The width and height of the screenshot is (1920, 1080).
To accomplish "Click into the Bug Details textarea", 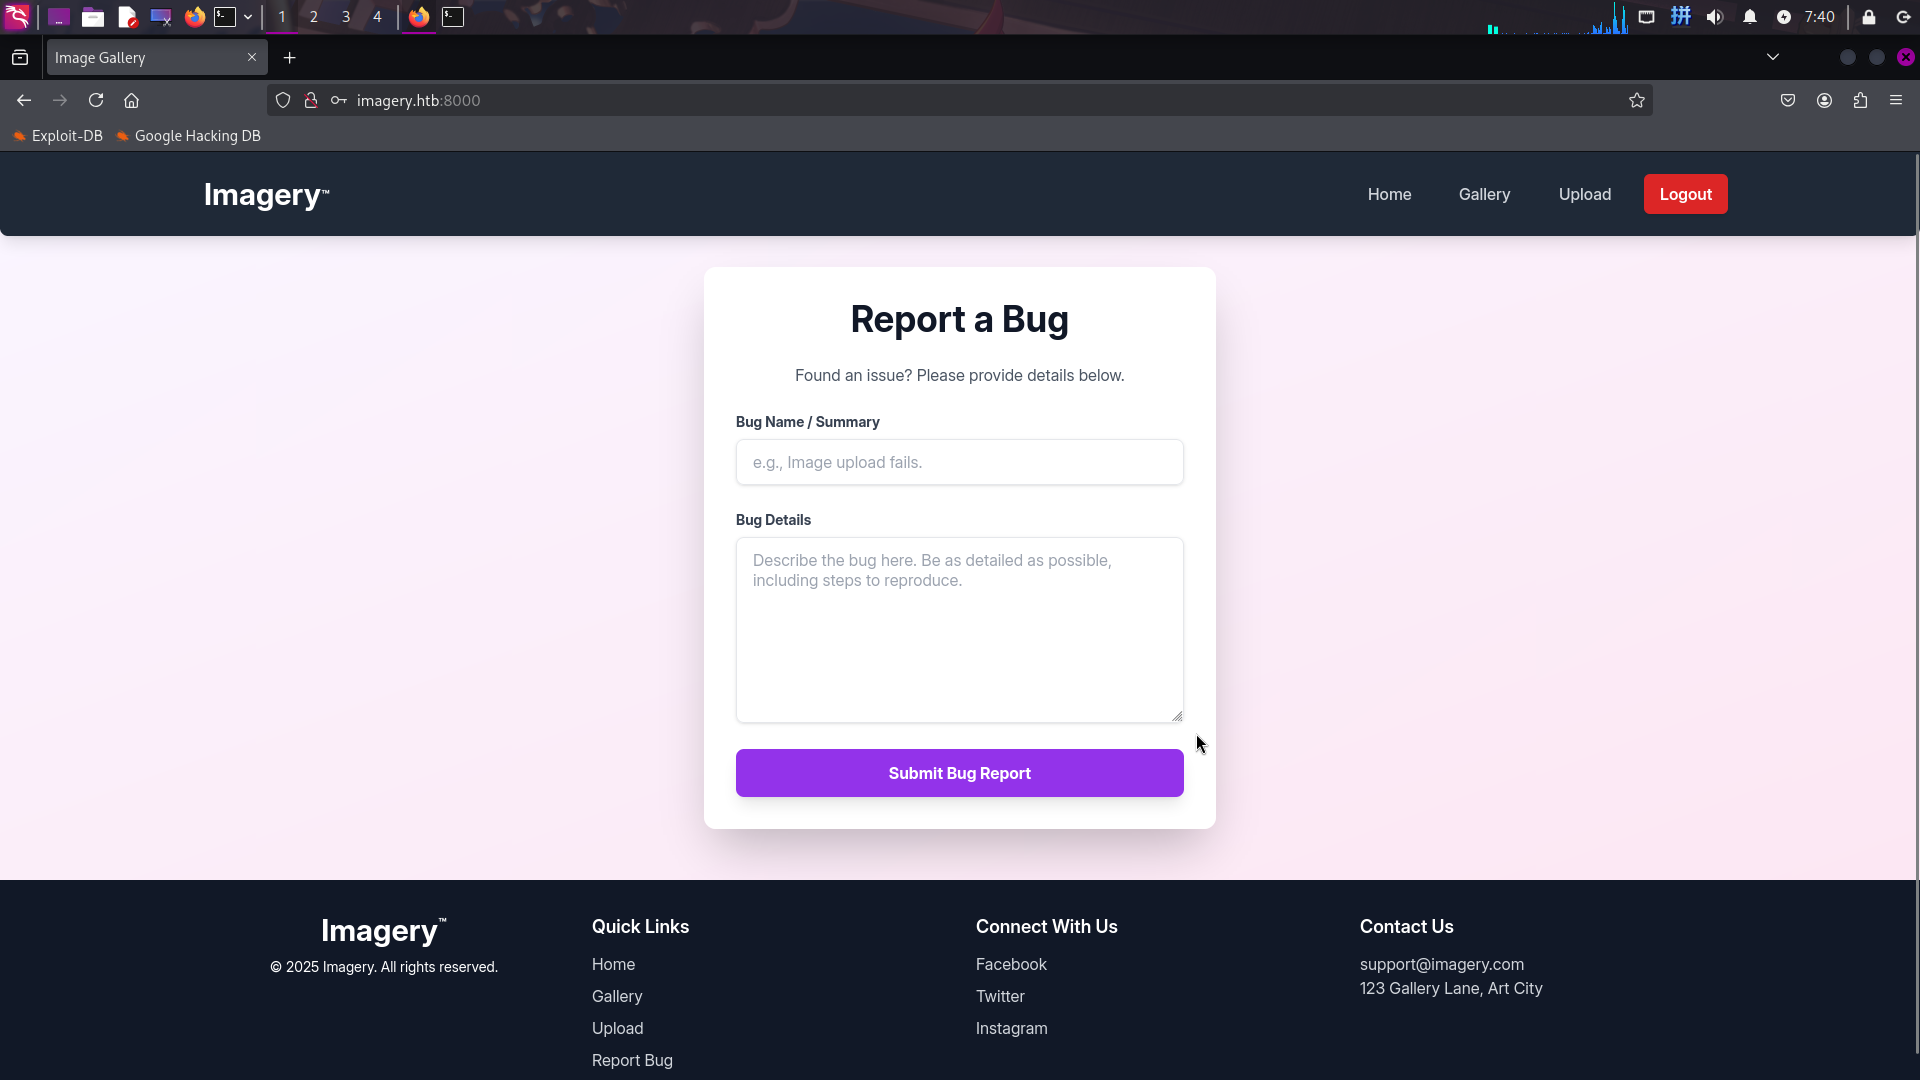I will tap(959, 630).
